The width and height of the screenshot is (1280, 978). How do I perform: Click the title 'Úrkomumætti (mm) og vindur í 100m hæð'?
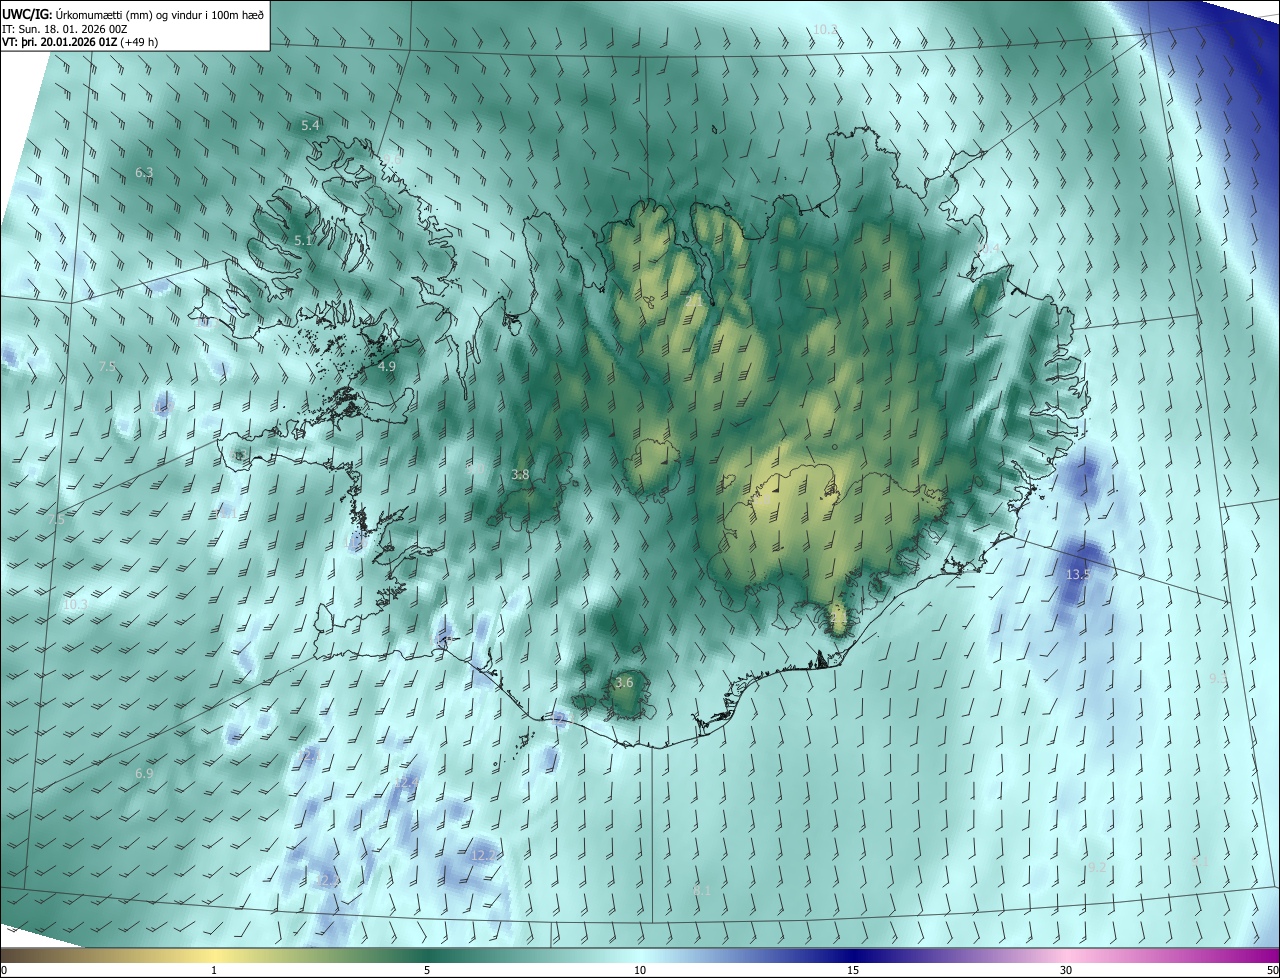158,14
